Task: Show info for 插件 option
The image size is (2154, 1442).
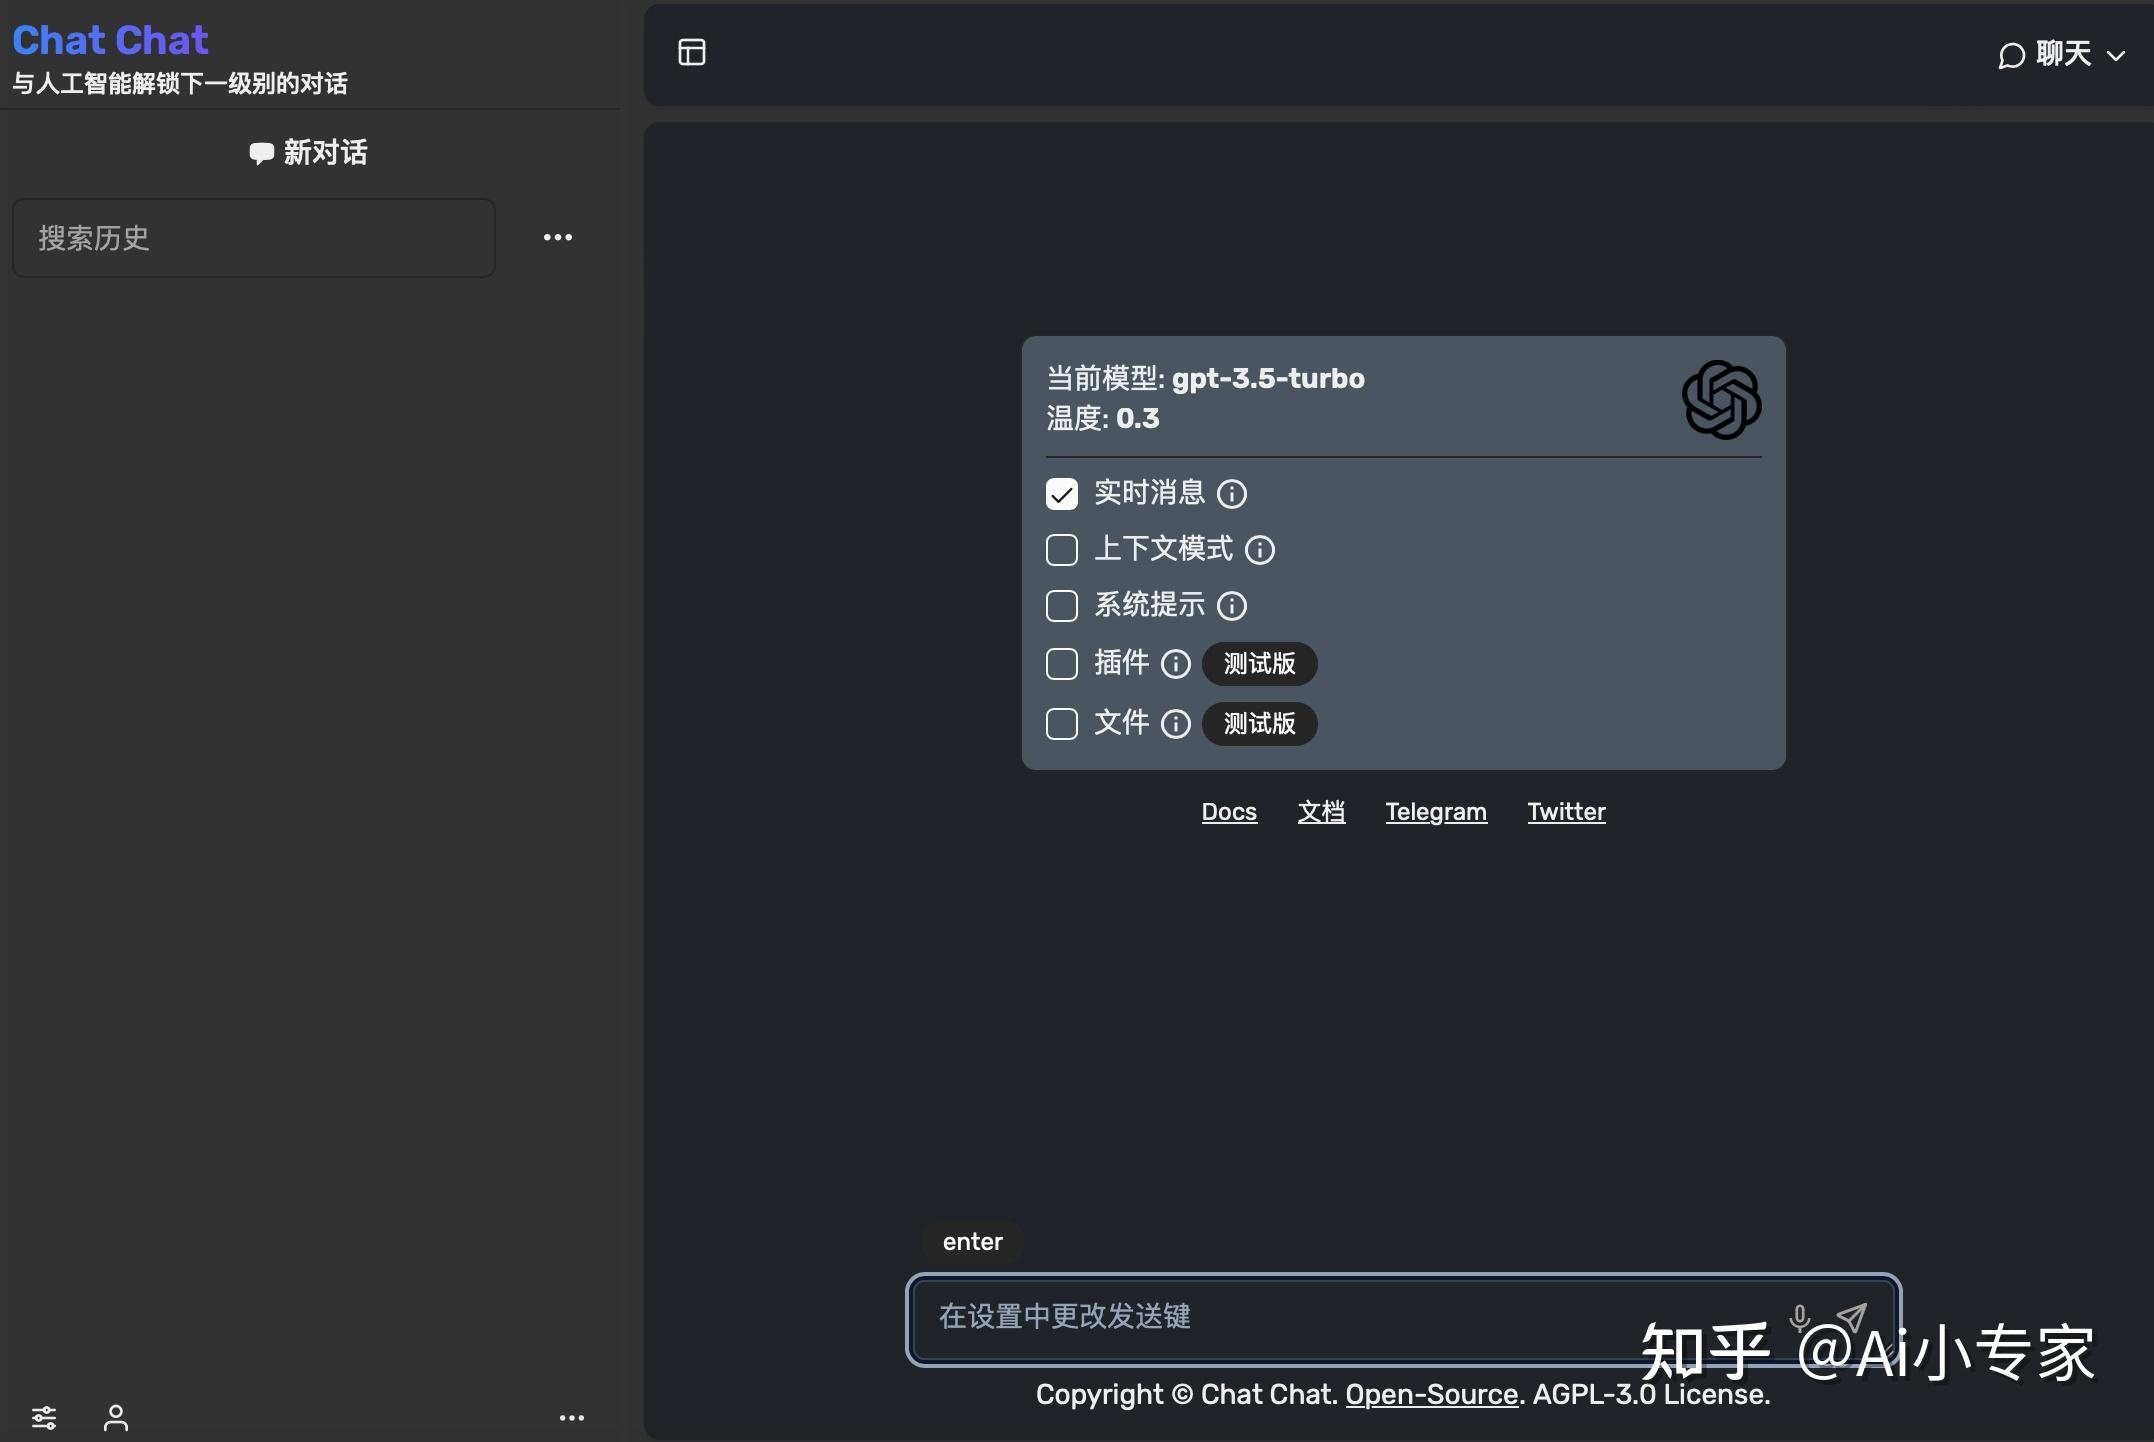Action: point(1176,664)
